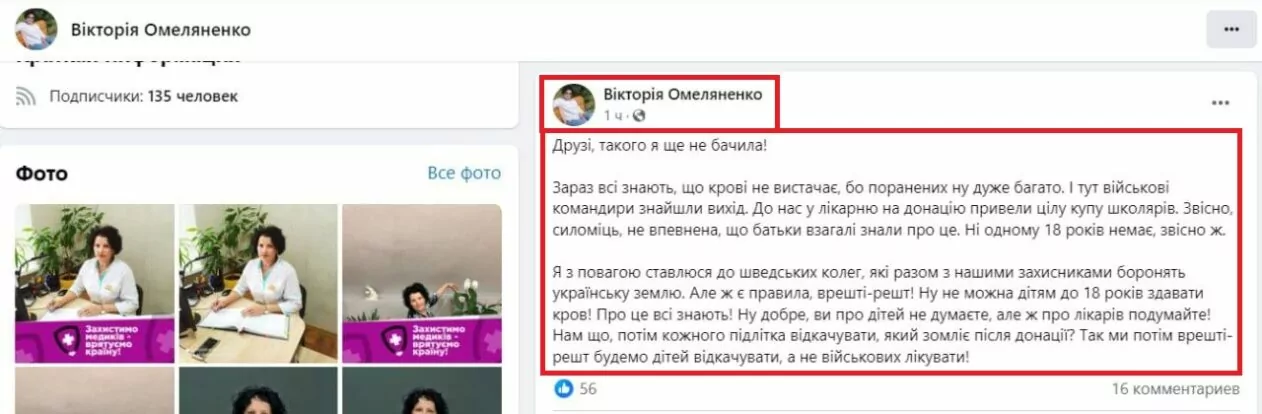Click the post author name Вікторія Омеляненко

683,94
